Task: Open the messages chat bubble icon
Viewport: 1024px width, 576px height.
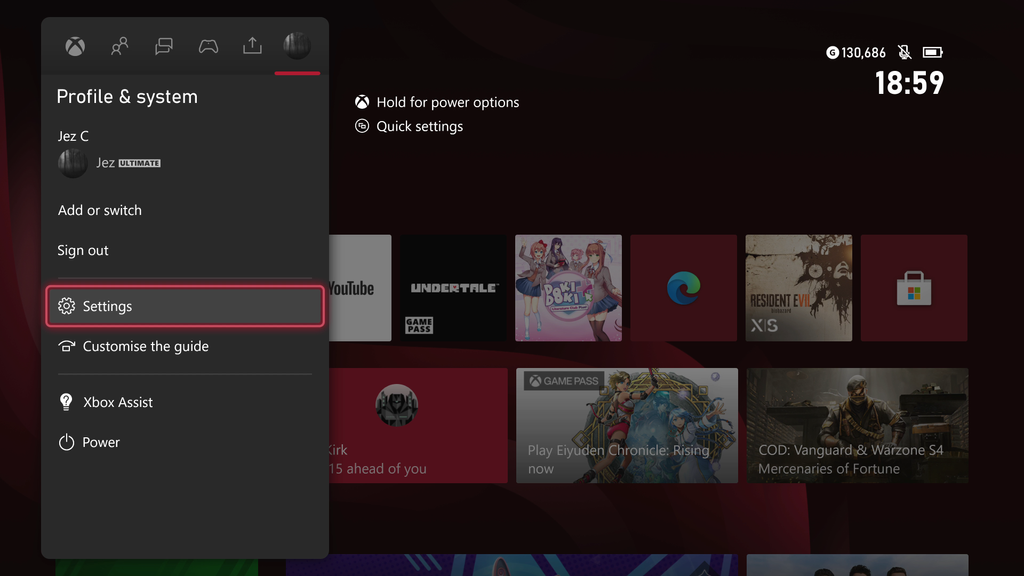Action: (163, 46)
